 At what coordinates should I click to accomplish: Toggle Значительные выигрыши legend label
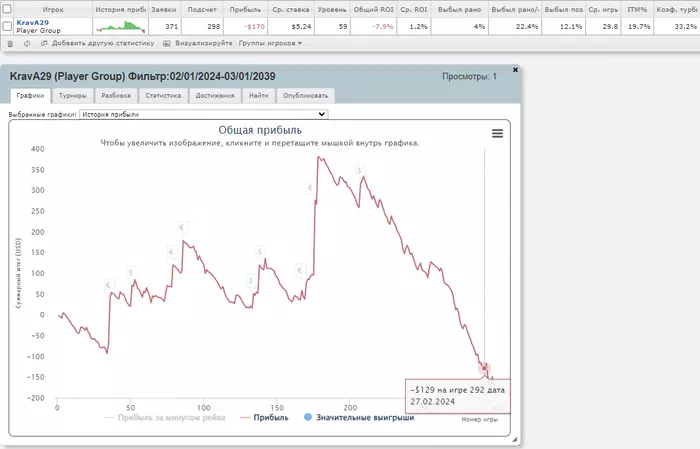tap(365, 418)
